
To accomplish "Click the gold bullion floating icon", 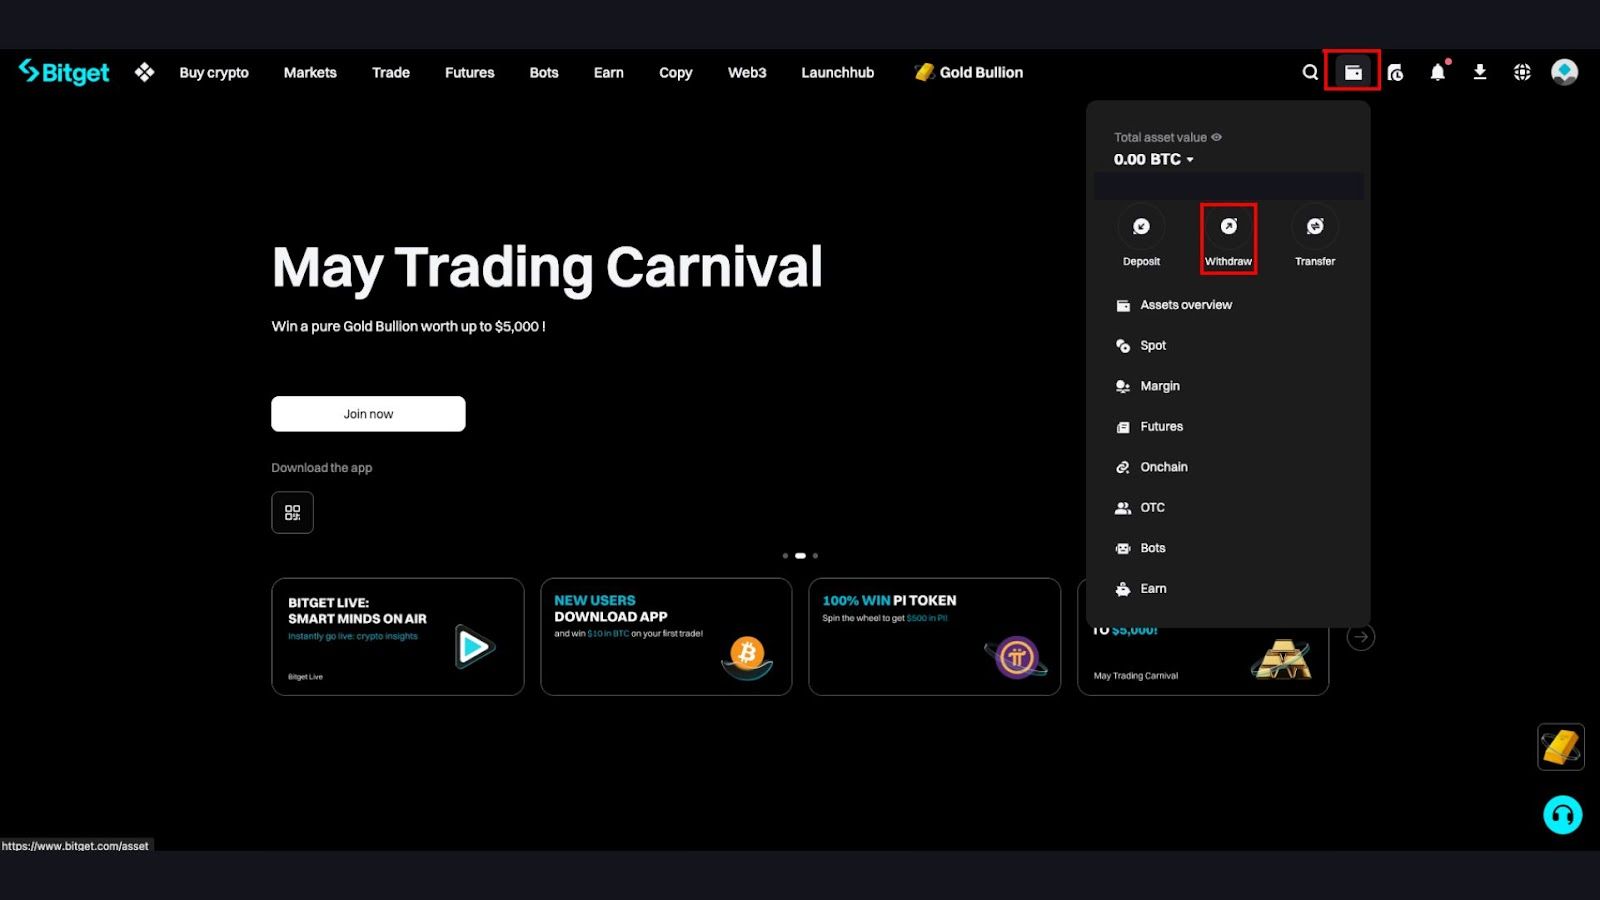I will click(1561, 747).
